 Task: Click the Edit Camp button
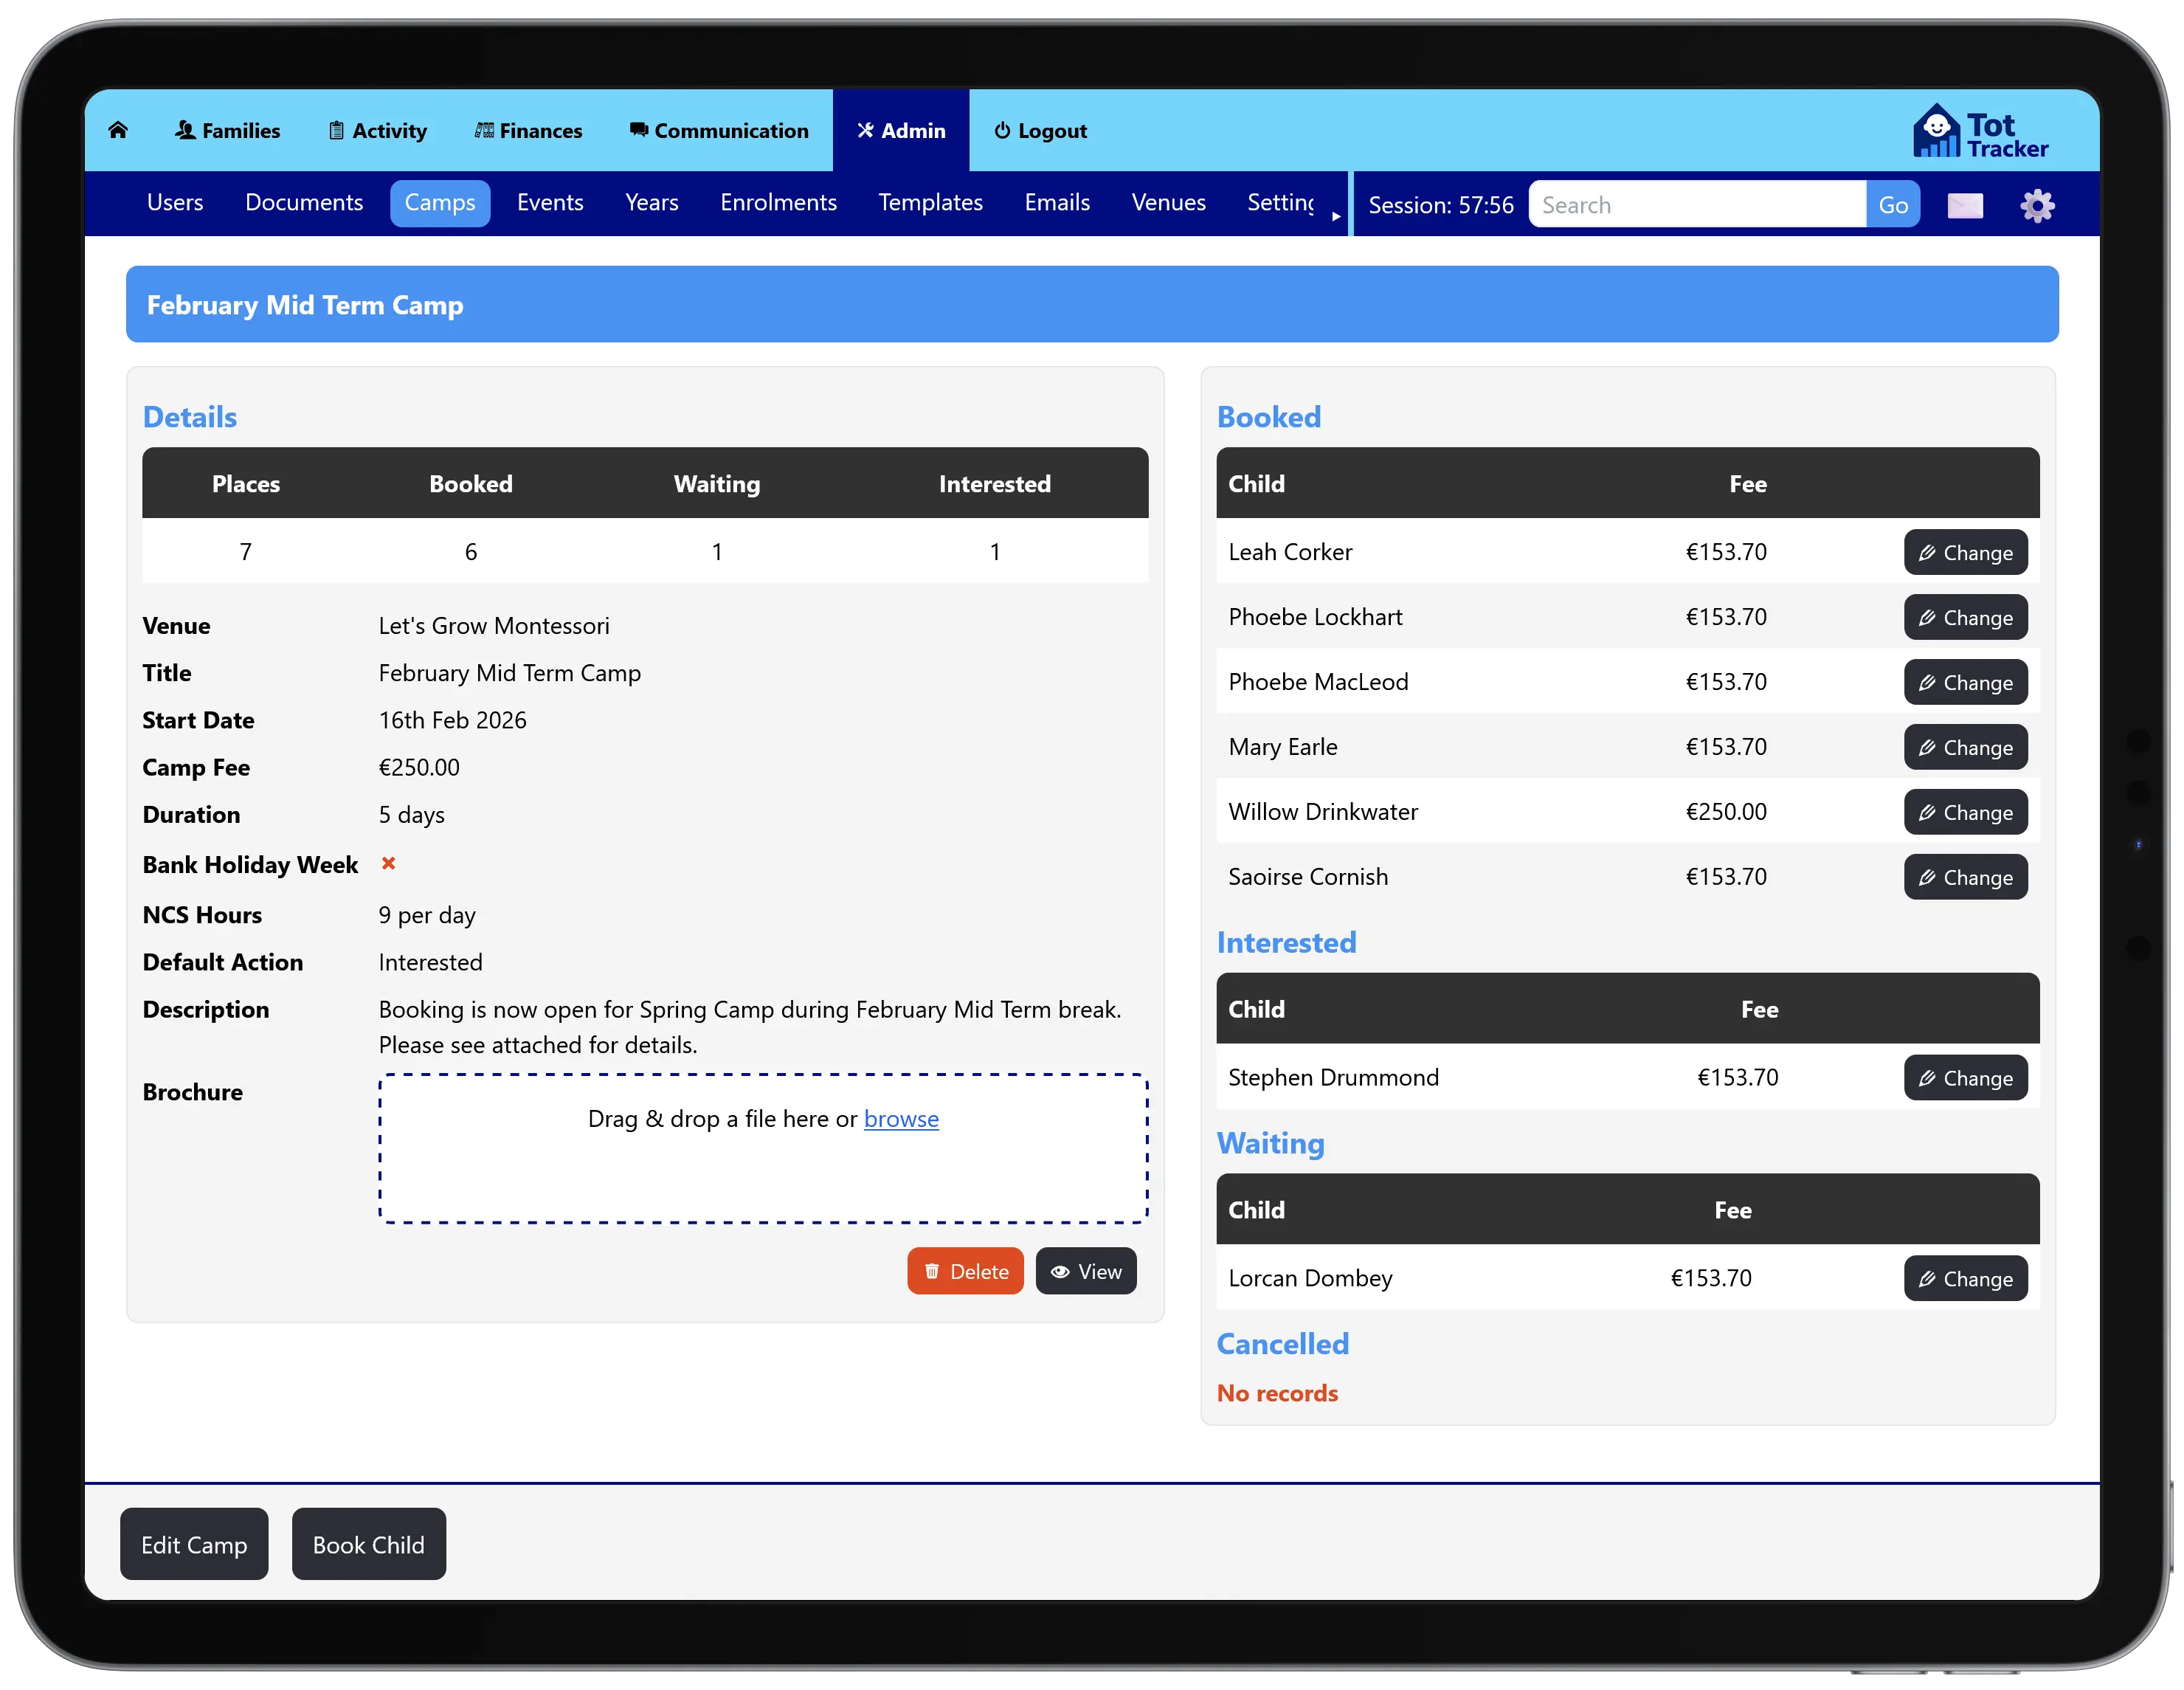tap(194, 1544)
